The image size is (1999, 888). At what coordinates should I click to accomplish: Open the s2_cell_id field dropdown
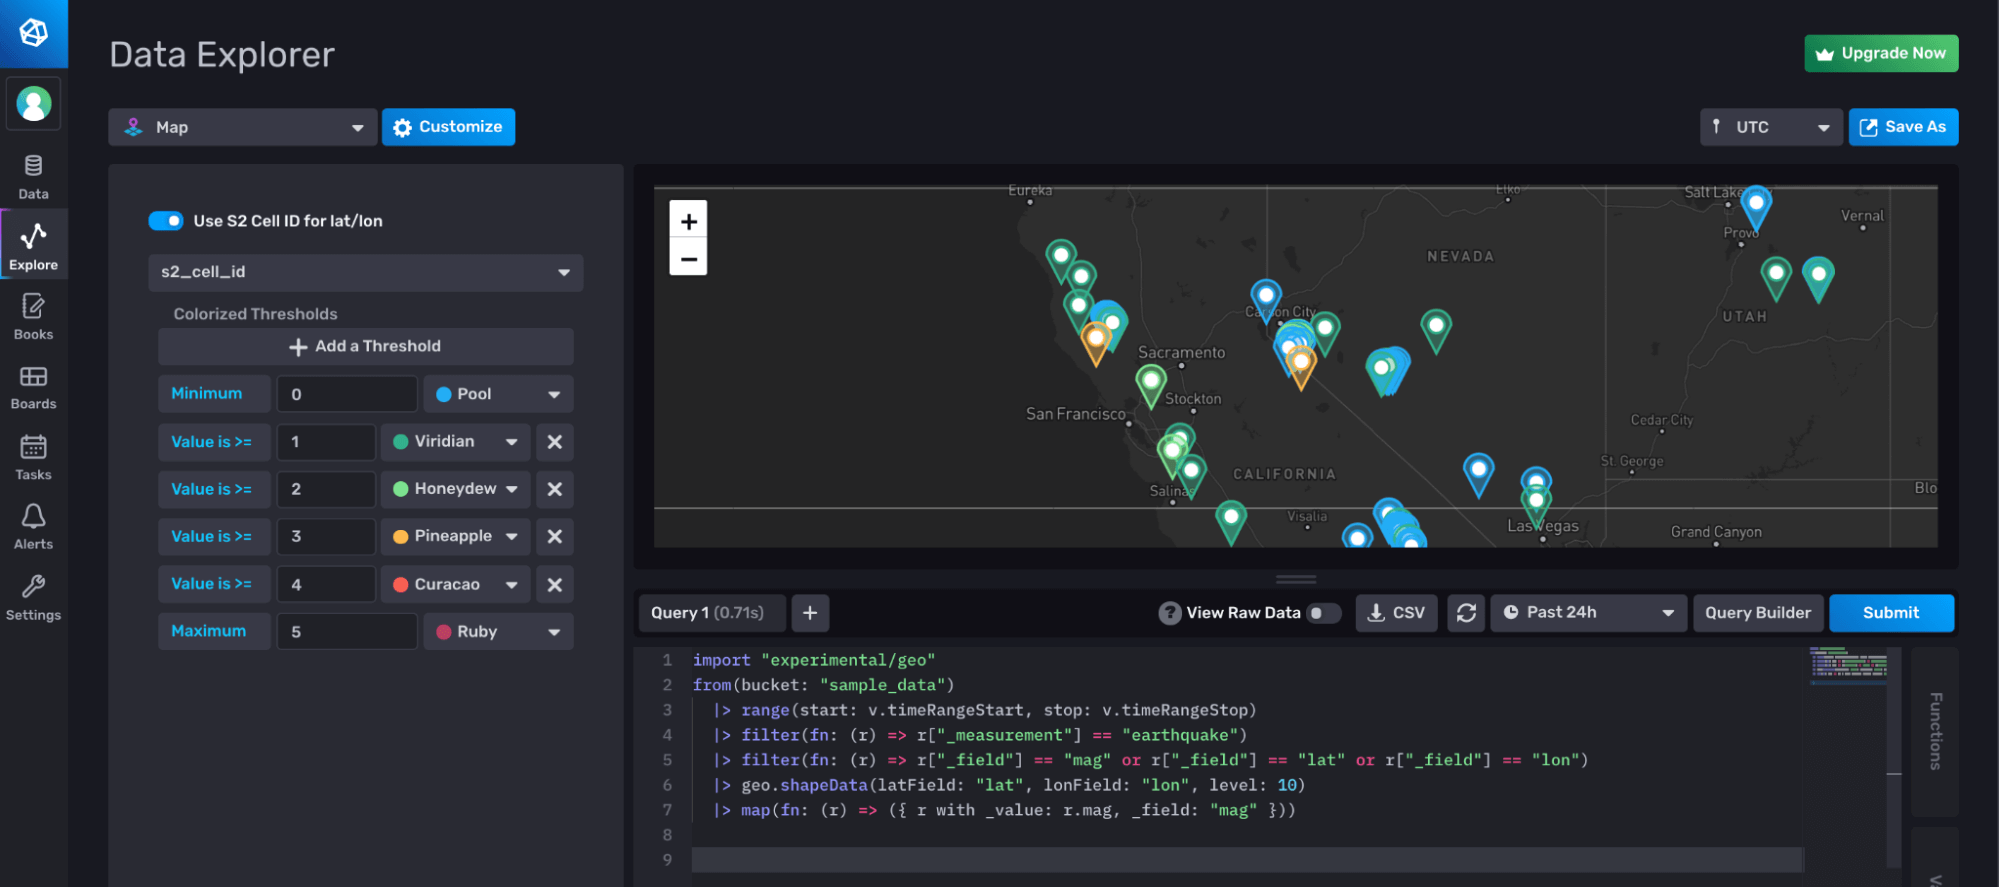coord(365,272)
